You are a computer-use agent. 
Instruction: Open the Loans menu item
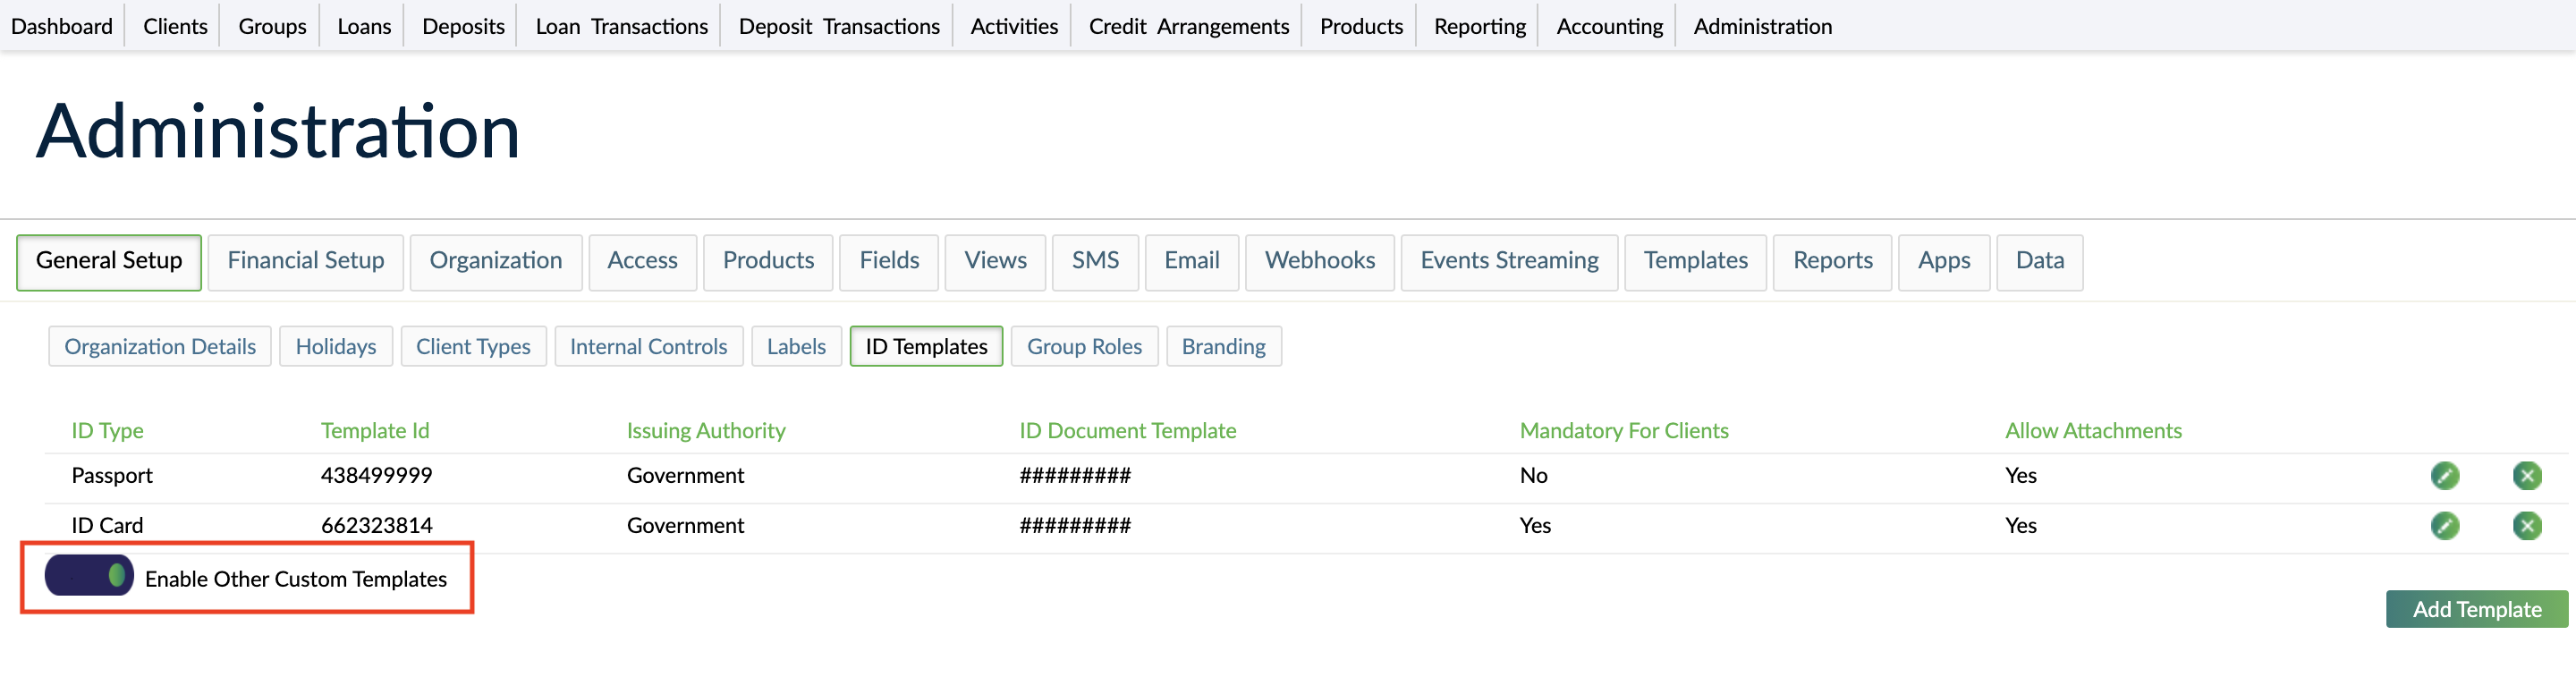pyautogui.click(x=364, y=26)
